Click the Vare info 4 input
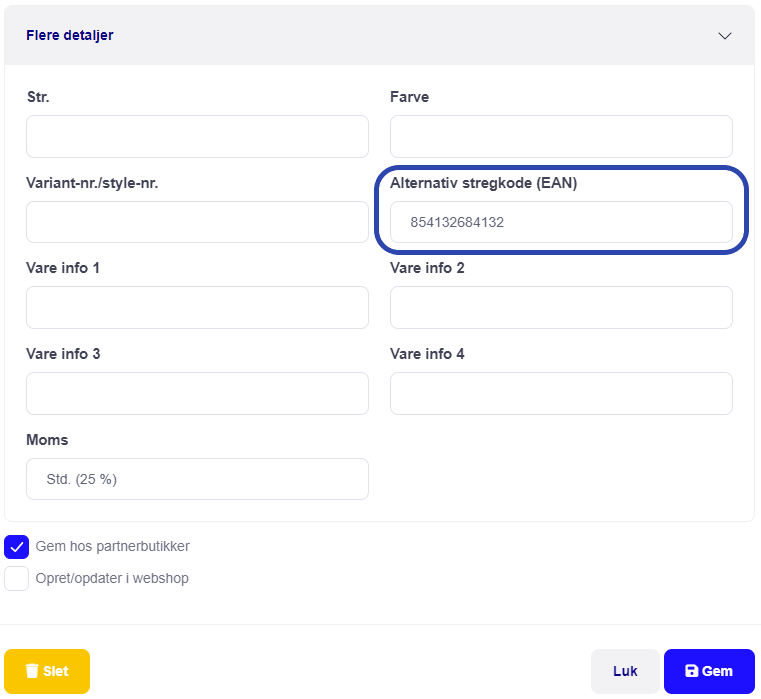 click(x=562, y=394)
